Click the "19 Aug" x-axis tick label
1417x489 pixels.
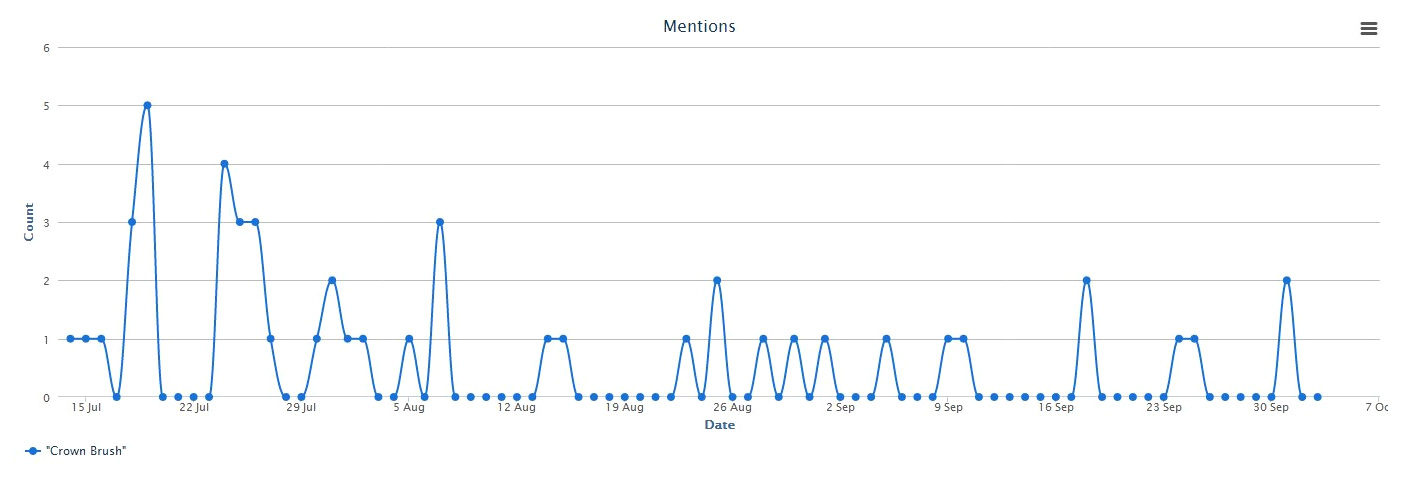(x=625, y=407)
